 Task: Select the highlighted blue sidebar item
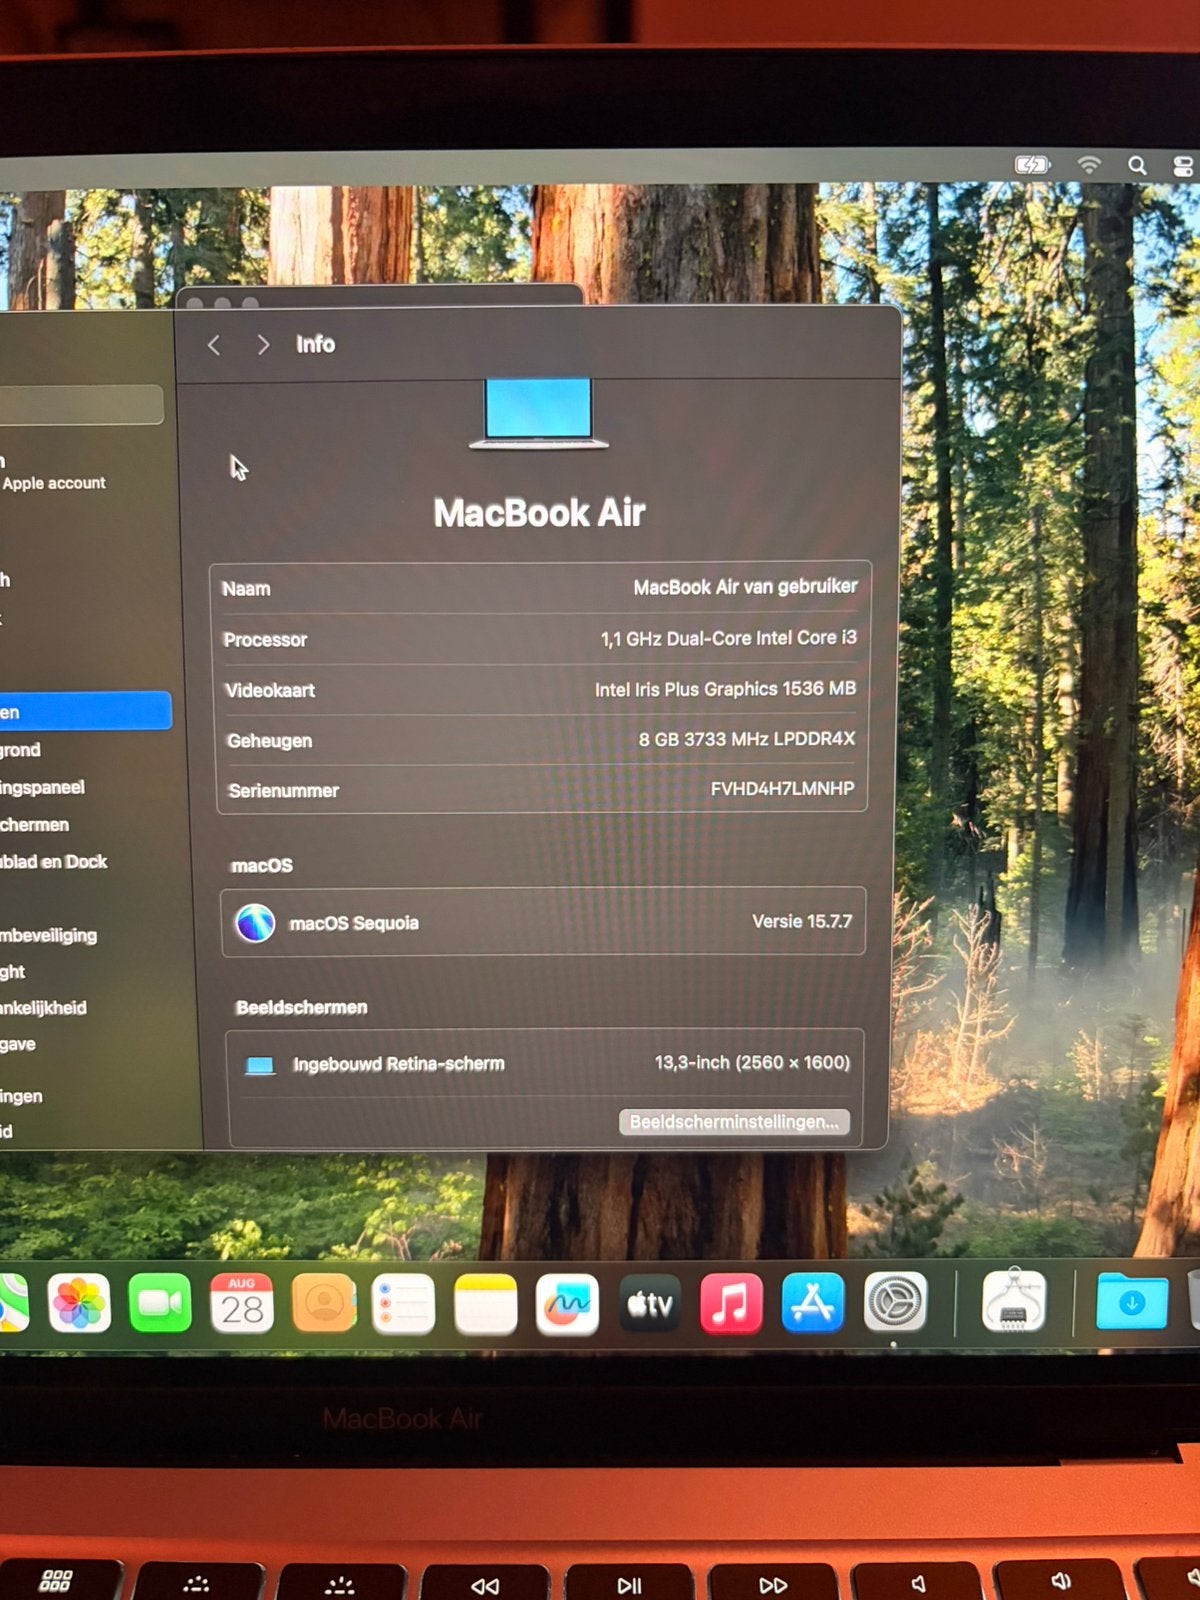click(x=86, y=711)
